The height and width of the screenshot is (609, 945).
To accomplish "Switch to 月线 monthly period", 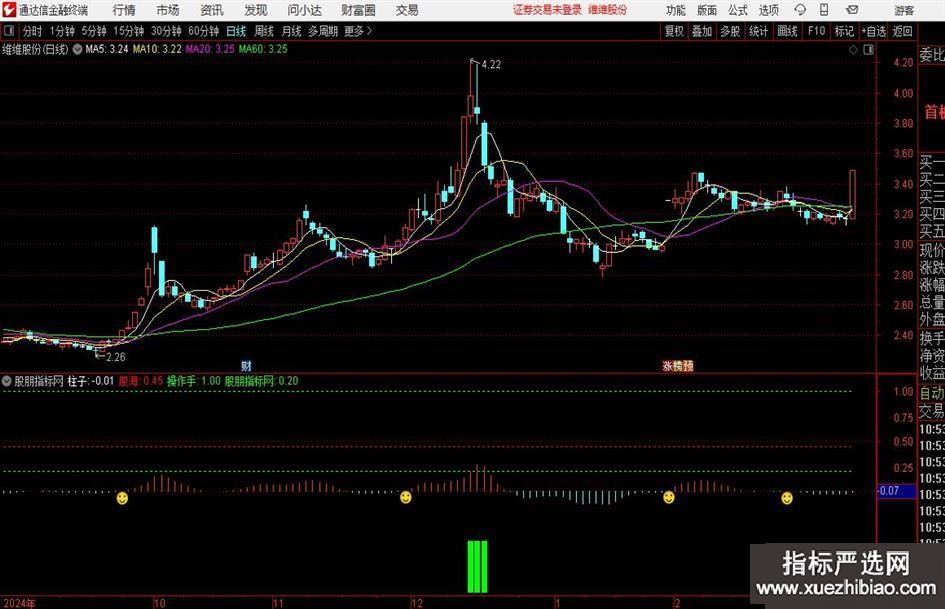I will coord(291,31).
